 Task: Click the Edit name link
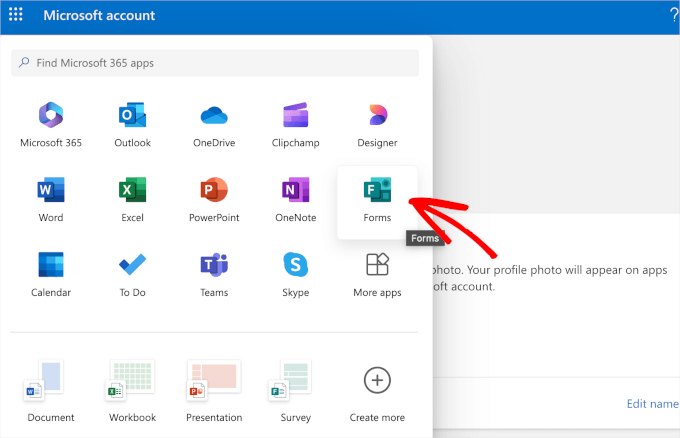[x=651, y=404]
